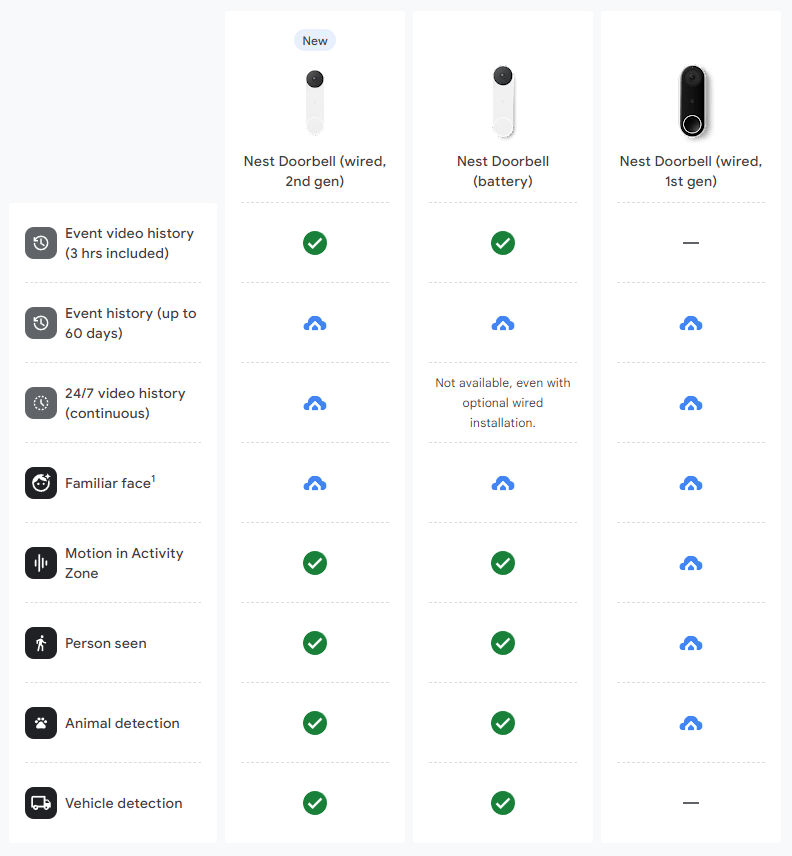Click wired 2nd gen Event history cloud icon

pos(315,323)
